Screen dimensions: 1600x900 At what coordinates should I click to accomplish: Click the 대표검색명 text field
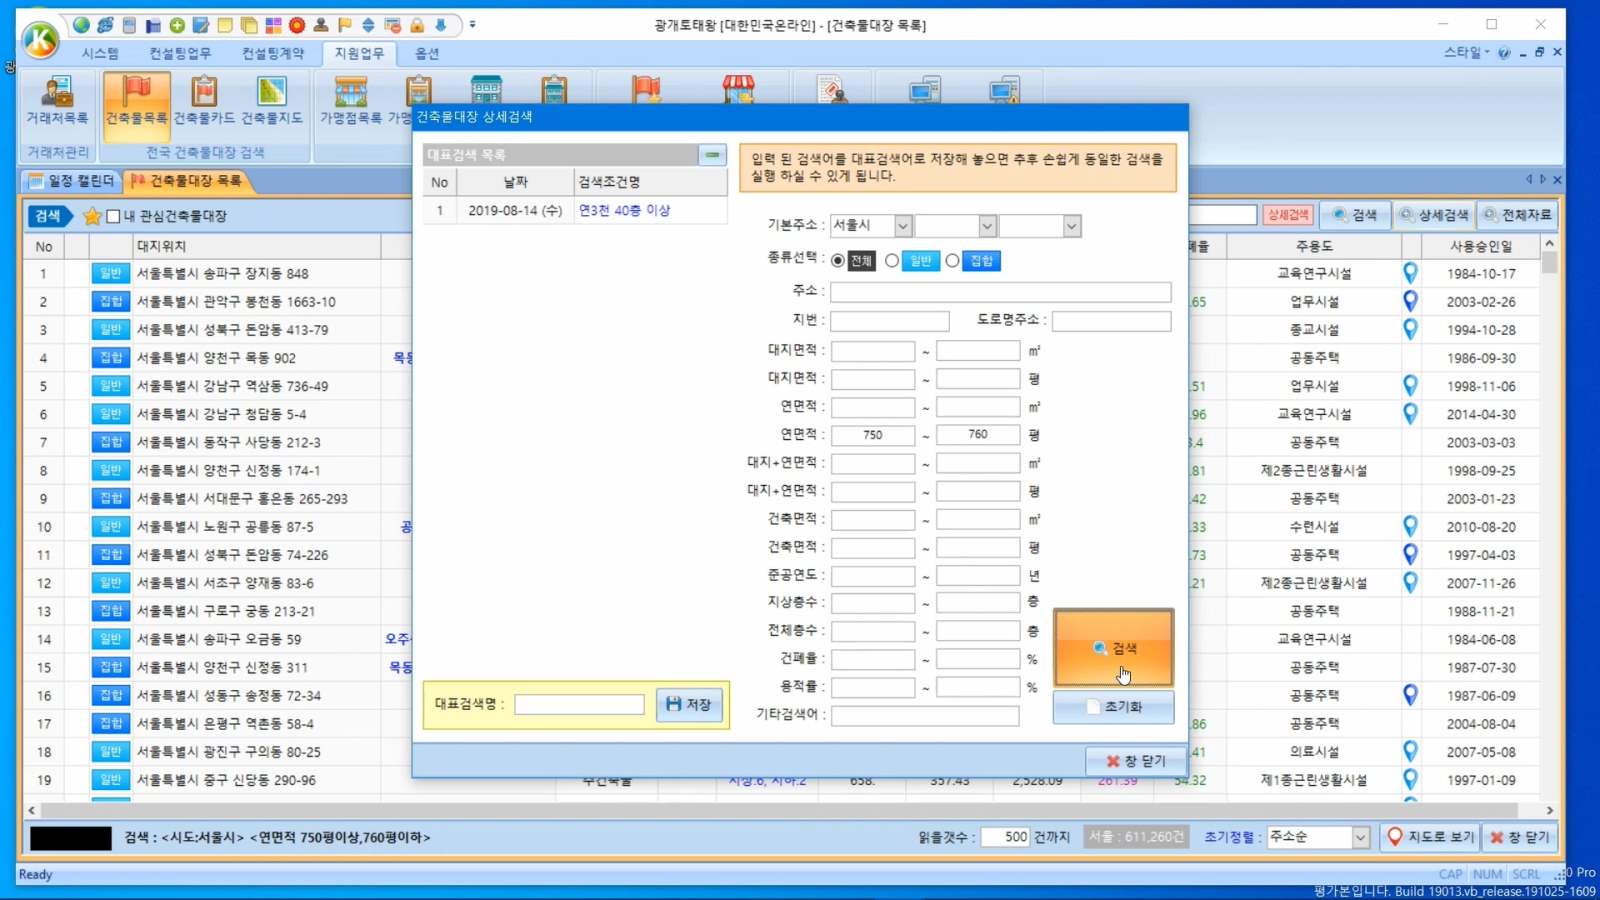click(x=579, y=705)
